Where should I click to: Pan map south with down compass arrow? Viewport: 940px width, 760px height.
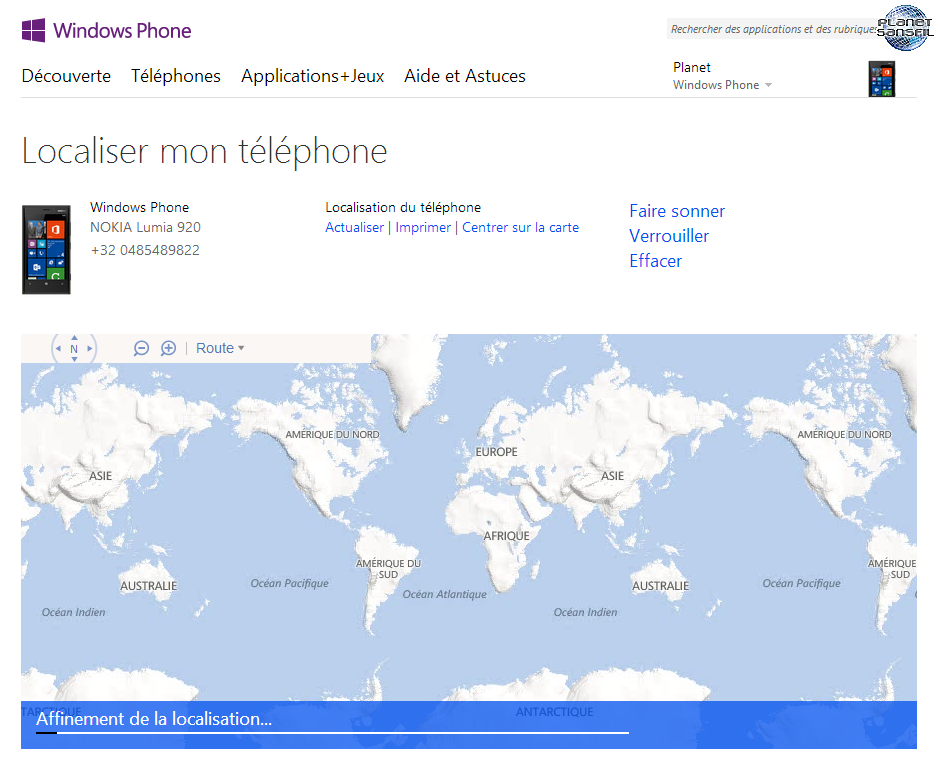tap(74, 359)
